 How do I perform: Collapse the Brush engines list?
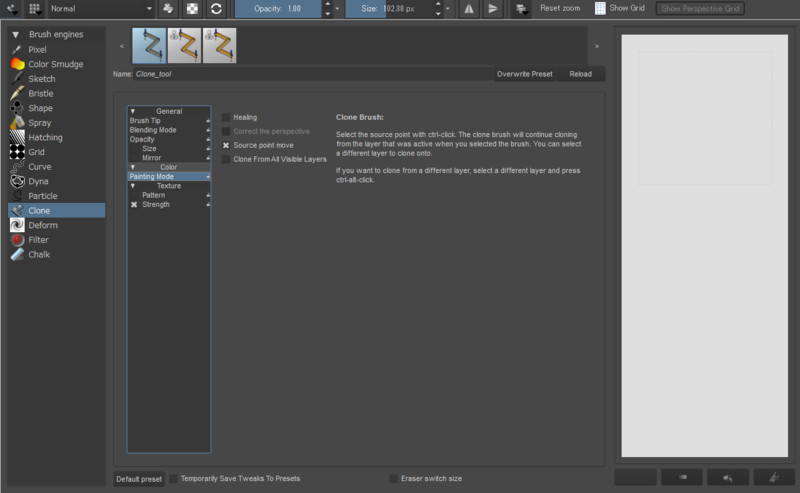tap(16, 34)
